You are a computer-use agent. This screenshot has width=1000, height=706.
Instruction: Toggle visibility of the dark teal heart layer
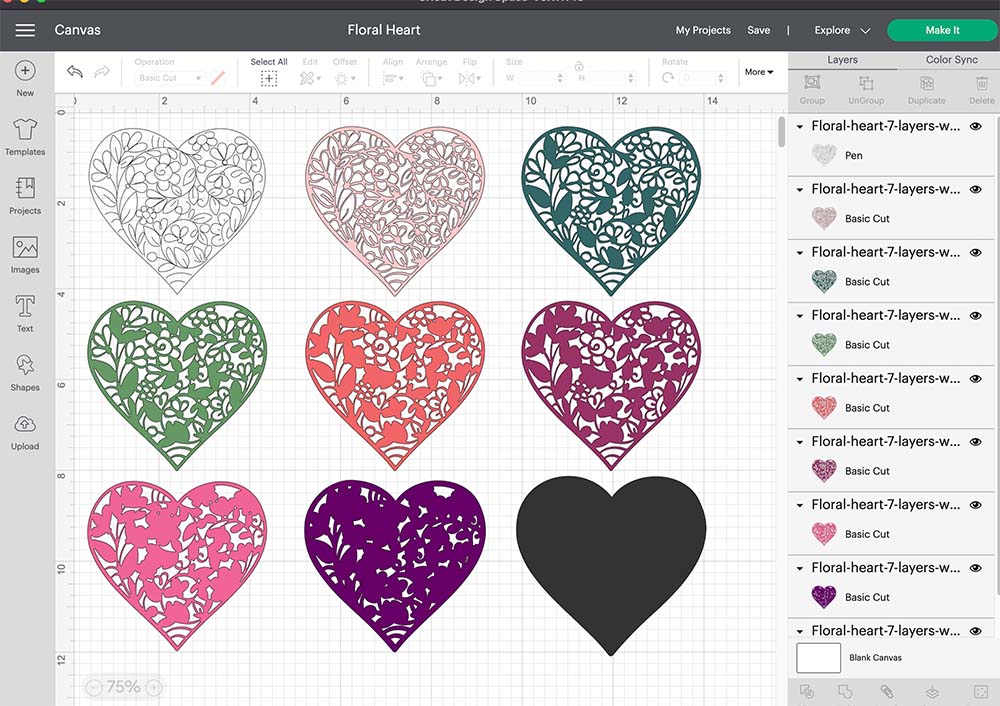click(x=976, y=252)
